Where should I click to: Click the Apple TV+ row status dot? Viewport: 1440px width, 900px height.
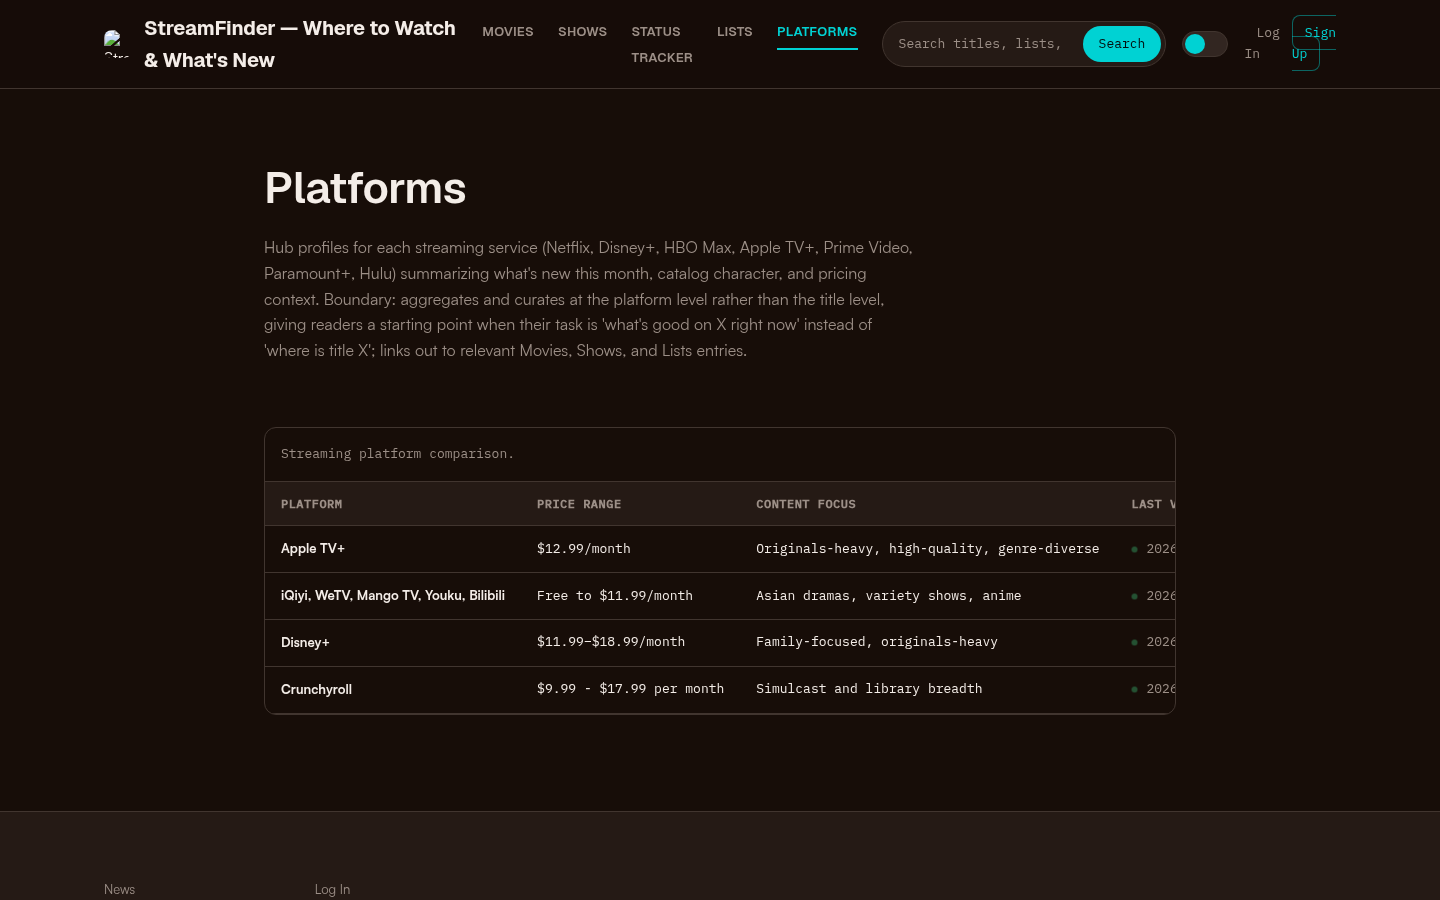point(1134,549)
